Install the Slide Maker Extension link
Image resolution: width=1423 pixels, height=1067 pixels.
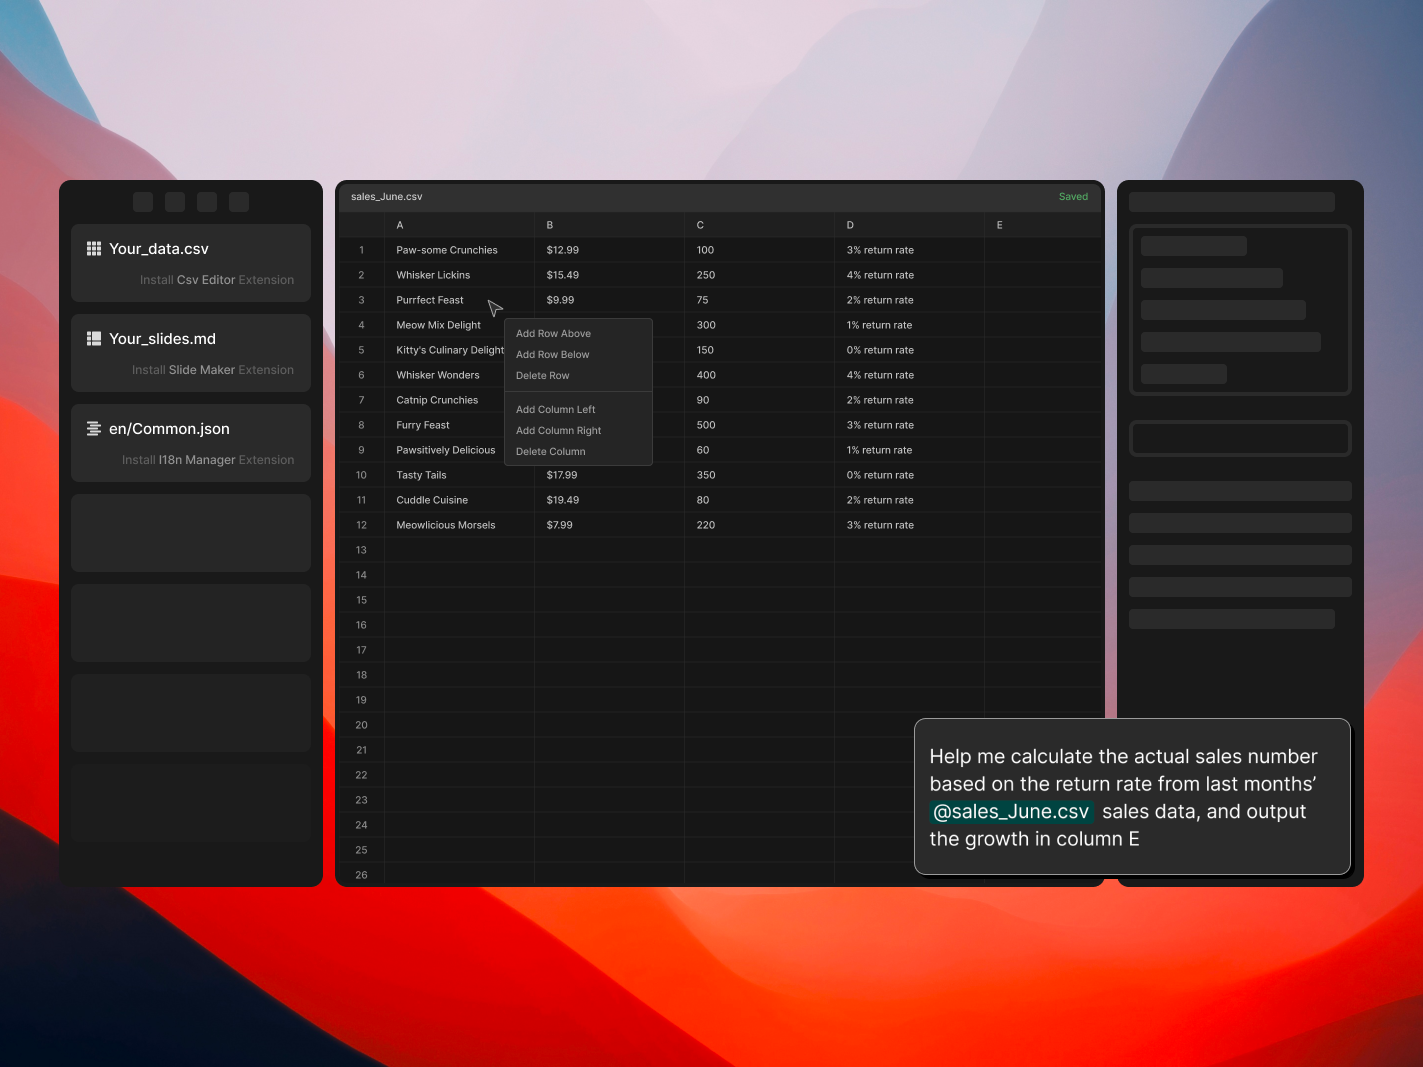click(x=213, y=370)
